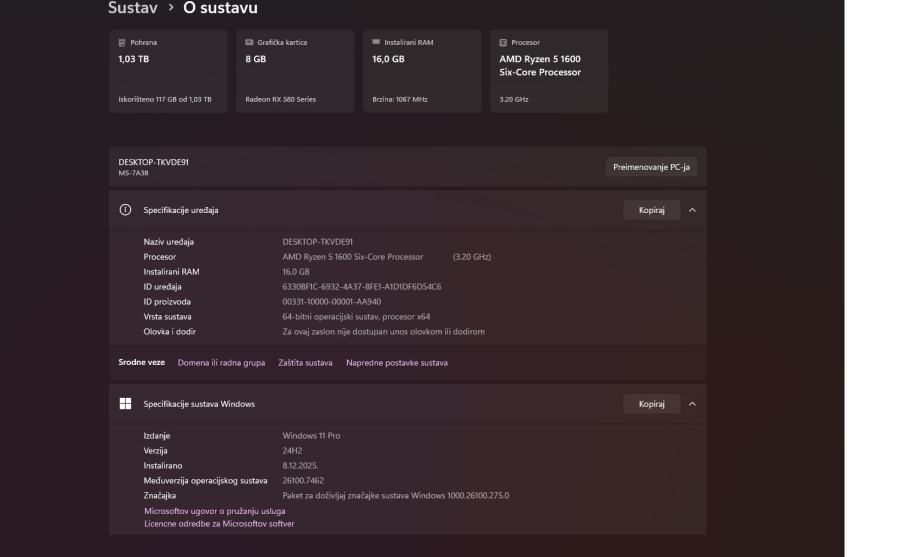This screenshot has width=920, height=557.
Task: Rename the PC with Preimenovanje PC-ja button
Action: [651, 167]
